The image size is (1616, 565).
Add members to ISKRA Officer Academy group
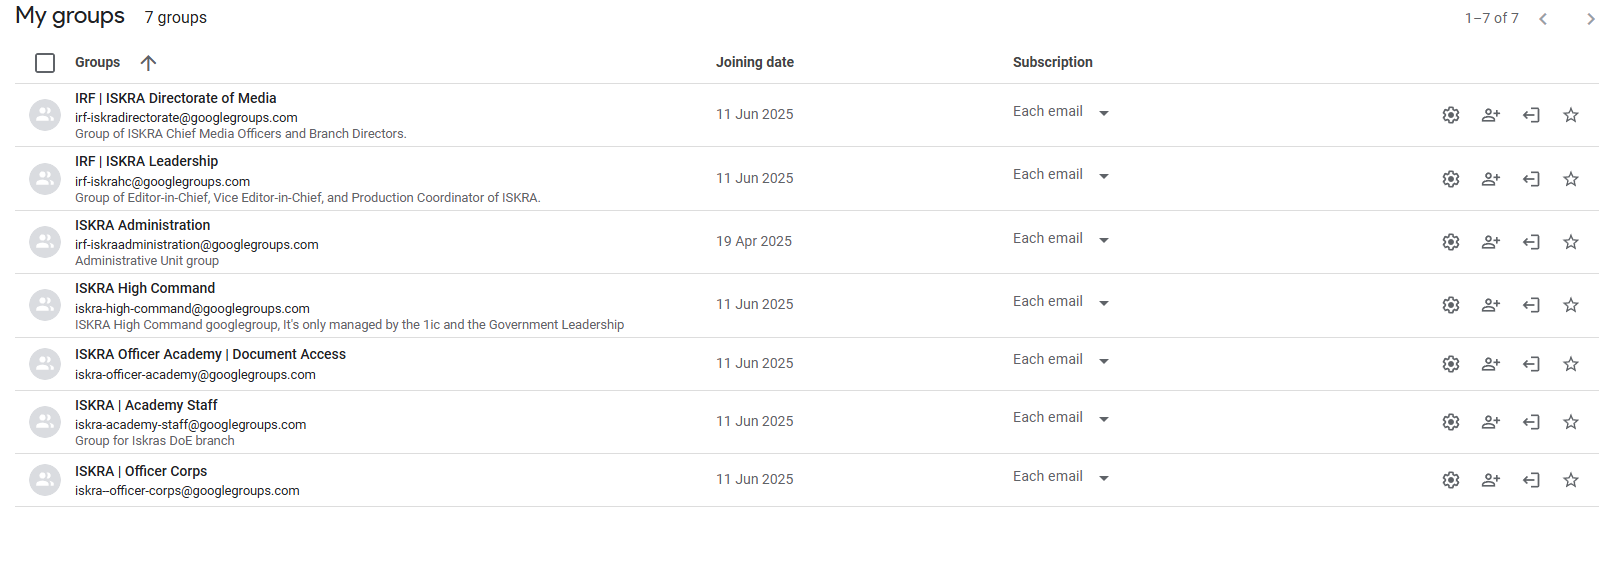[x=1490, y=364]
